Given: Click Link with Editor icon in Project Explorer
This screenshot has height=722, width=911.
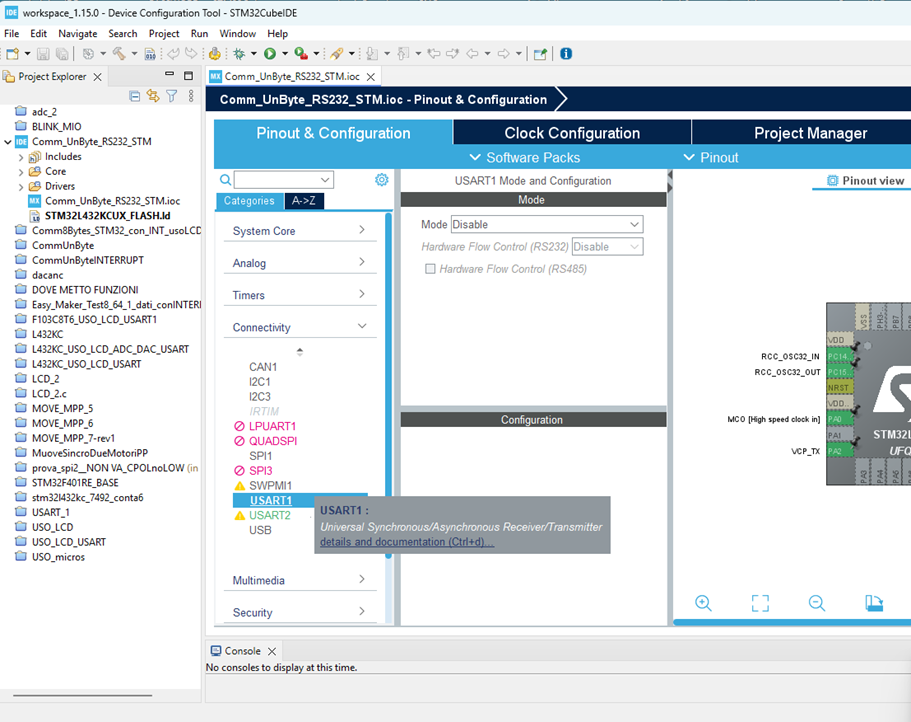Looking at the screenshot, I should click(153, 96).
